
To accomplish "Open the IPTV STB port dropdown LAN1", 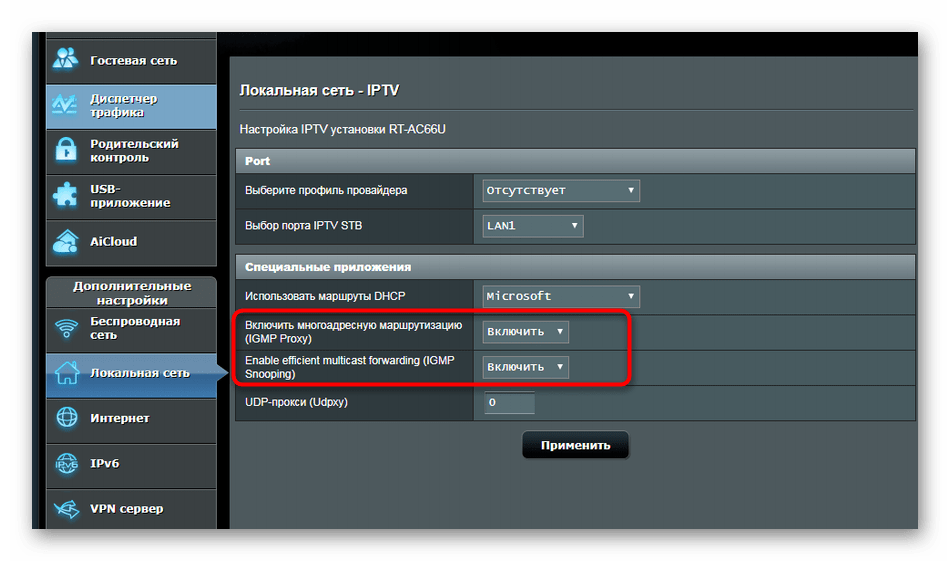I will [x=533, y=226].
